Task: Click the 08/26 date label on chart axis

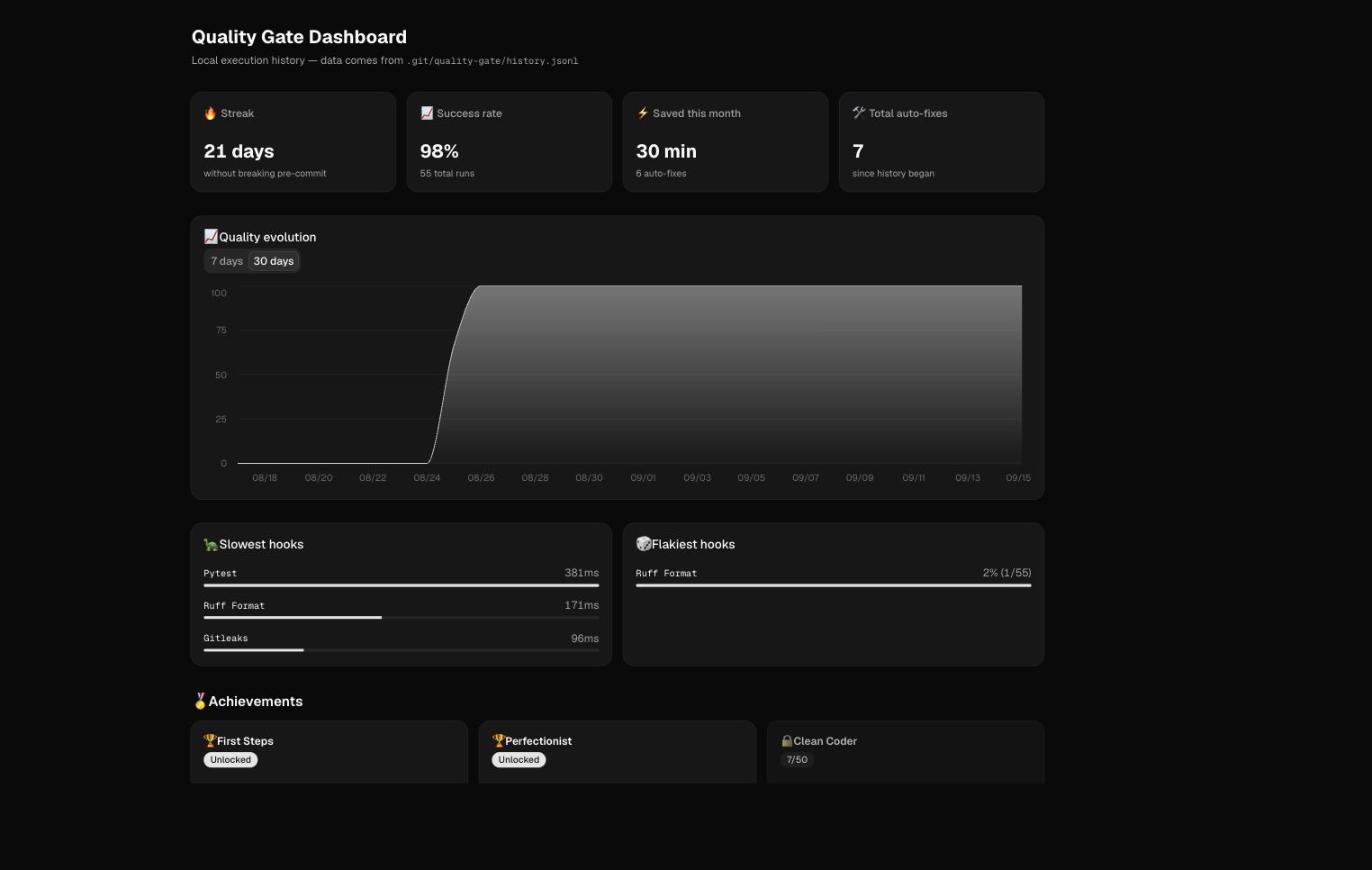Action: [x=481, y=478]
